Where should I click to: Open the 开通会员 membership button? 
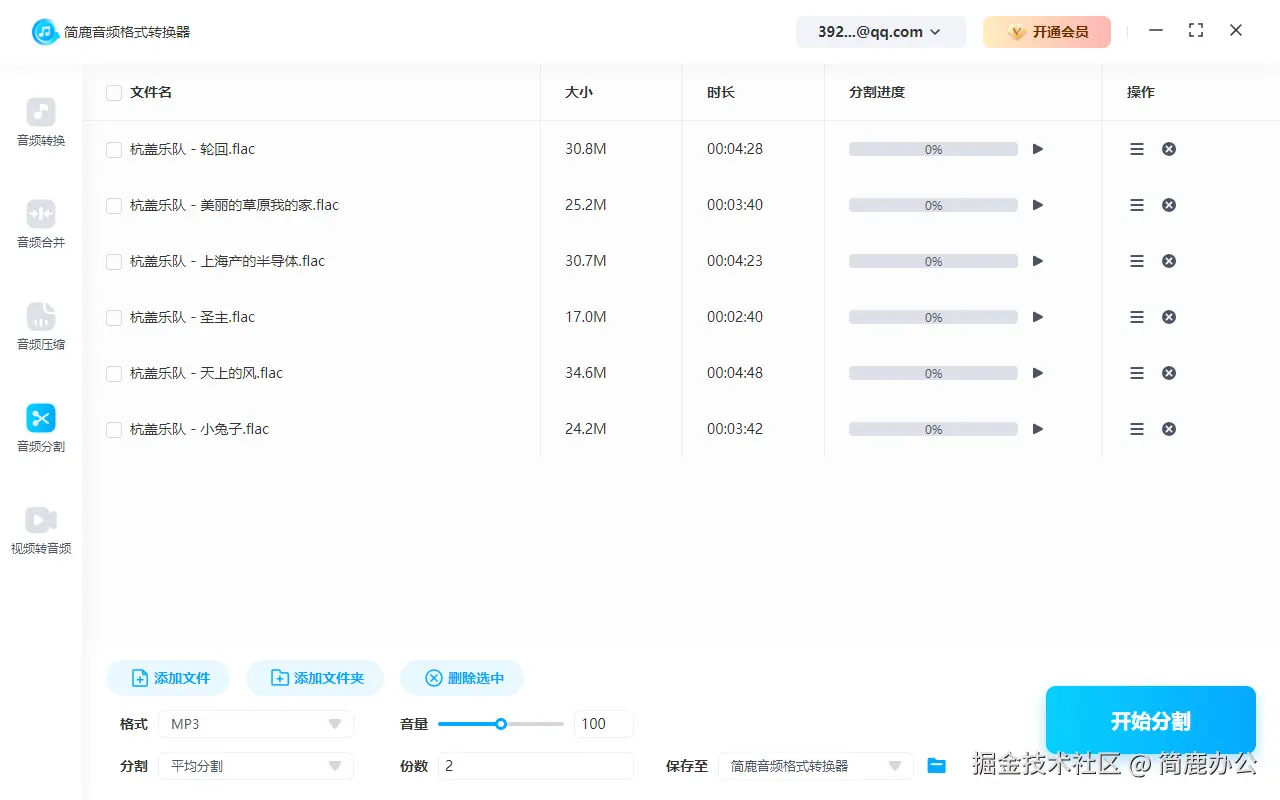point(1047,32)
